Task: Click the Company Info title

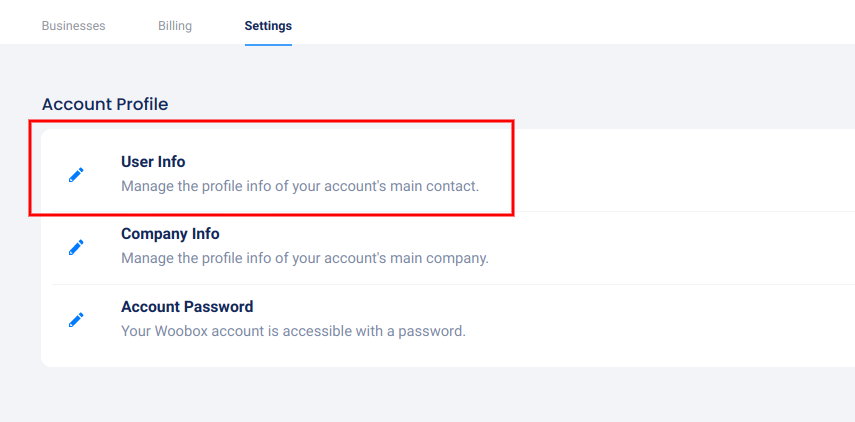Action: 170,234
